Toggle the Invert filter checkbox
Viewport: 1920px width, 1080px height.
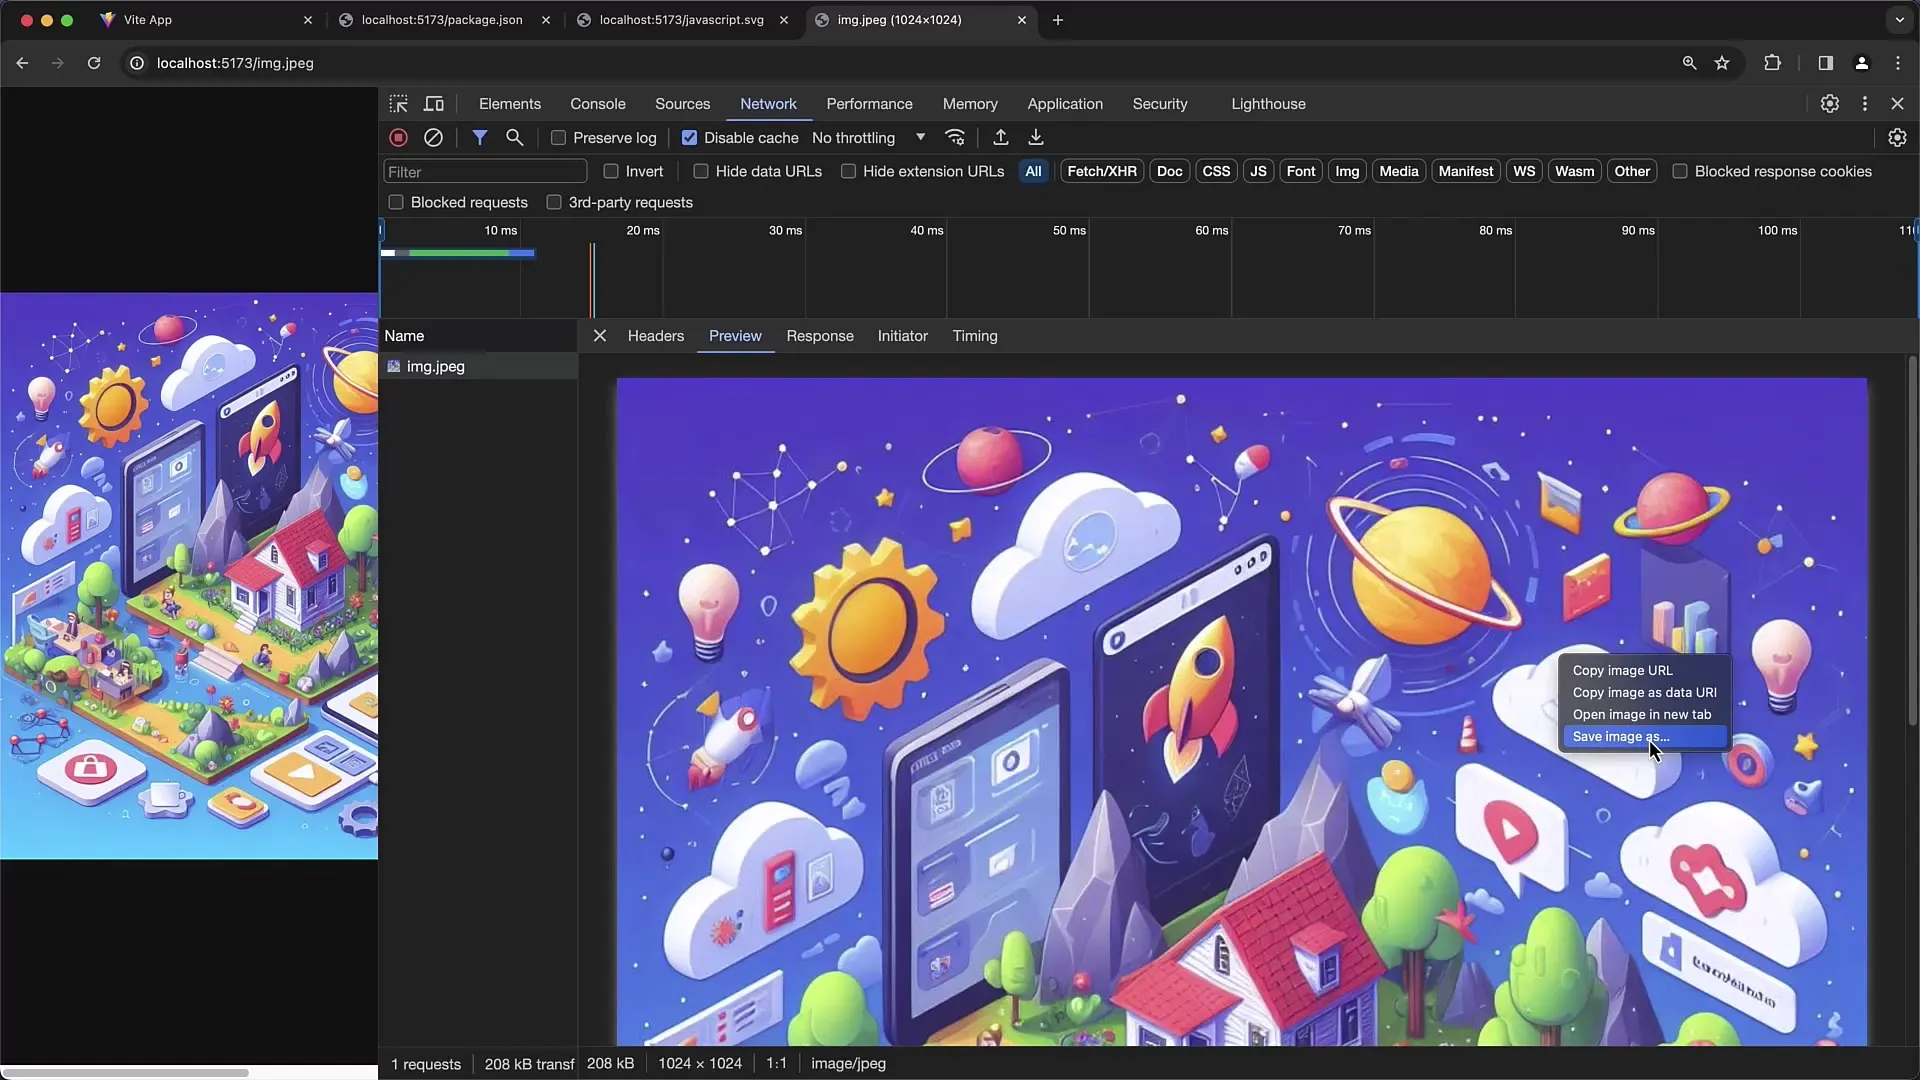(x=611, y=171)
